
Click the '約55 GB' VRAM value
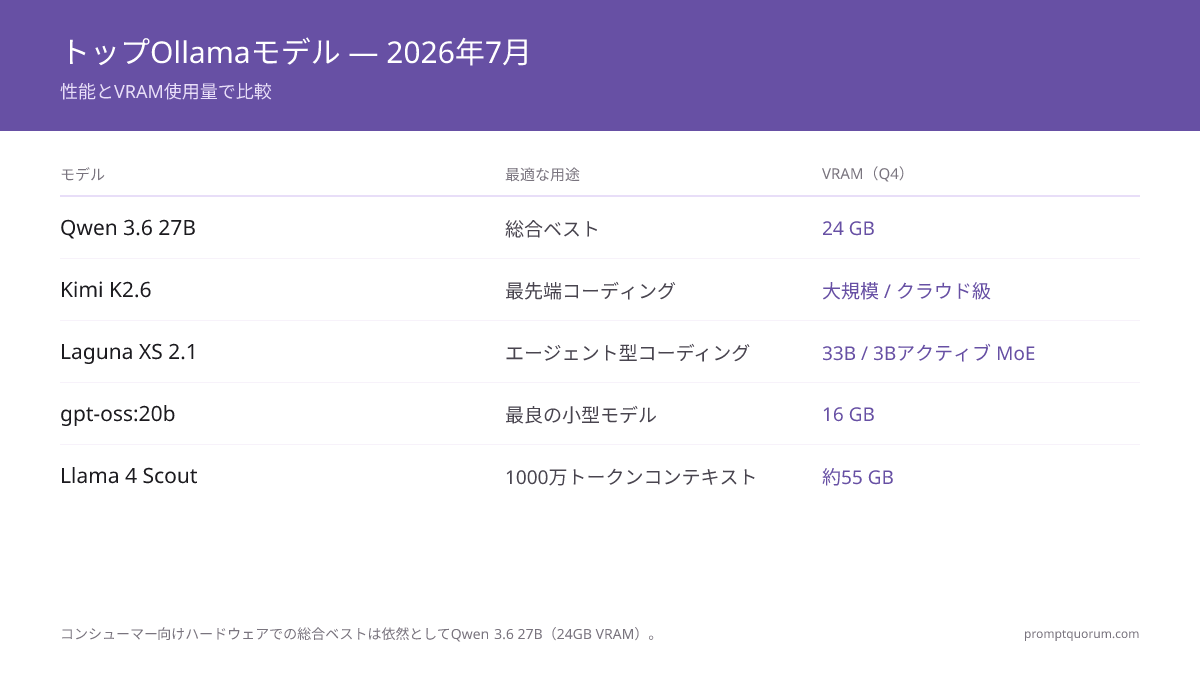click(x=858, y=477)
